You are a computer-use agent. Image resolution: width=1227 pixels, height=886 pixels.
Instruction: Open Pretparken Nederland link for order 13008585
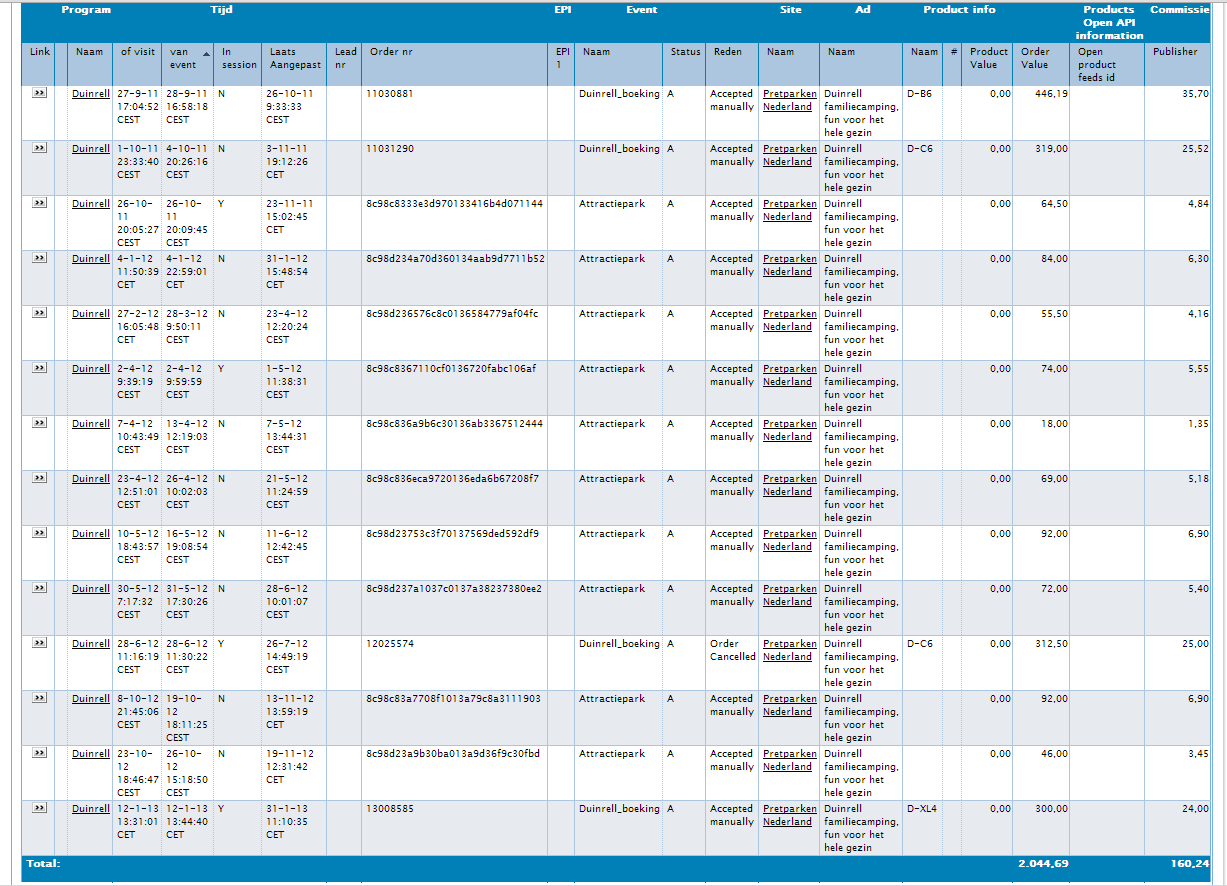789,815
